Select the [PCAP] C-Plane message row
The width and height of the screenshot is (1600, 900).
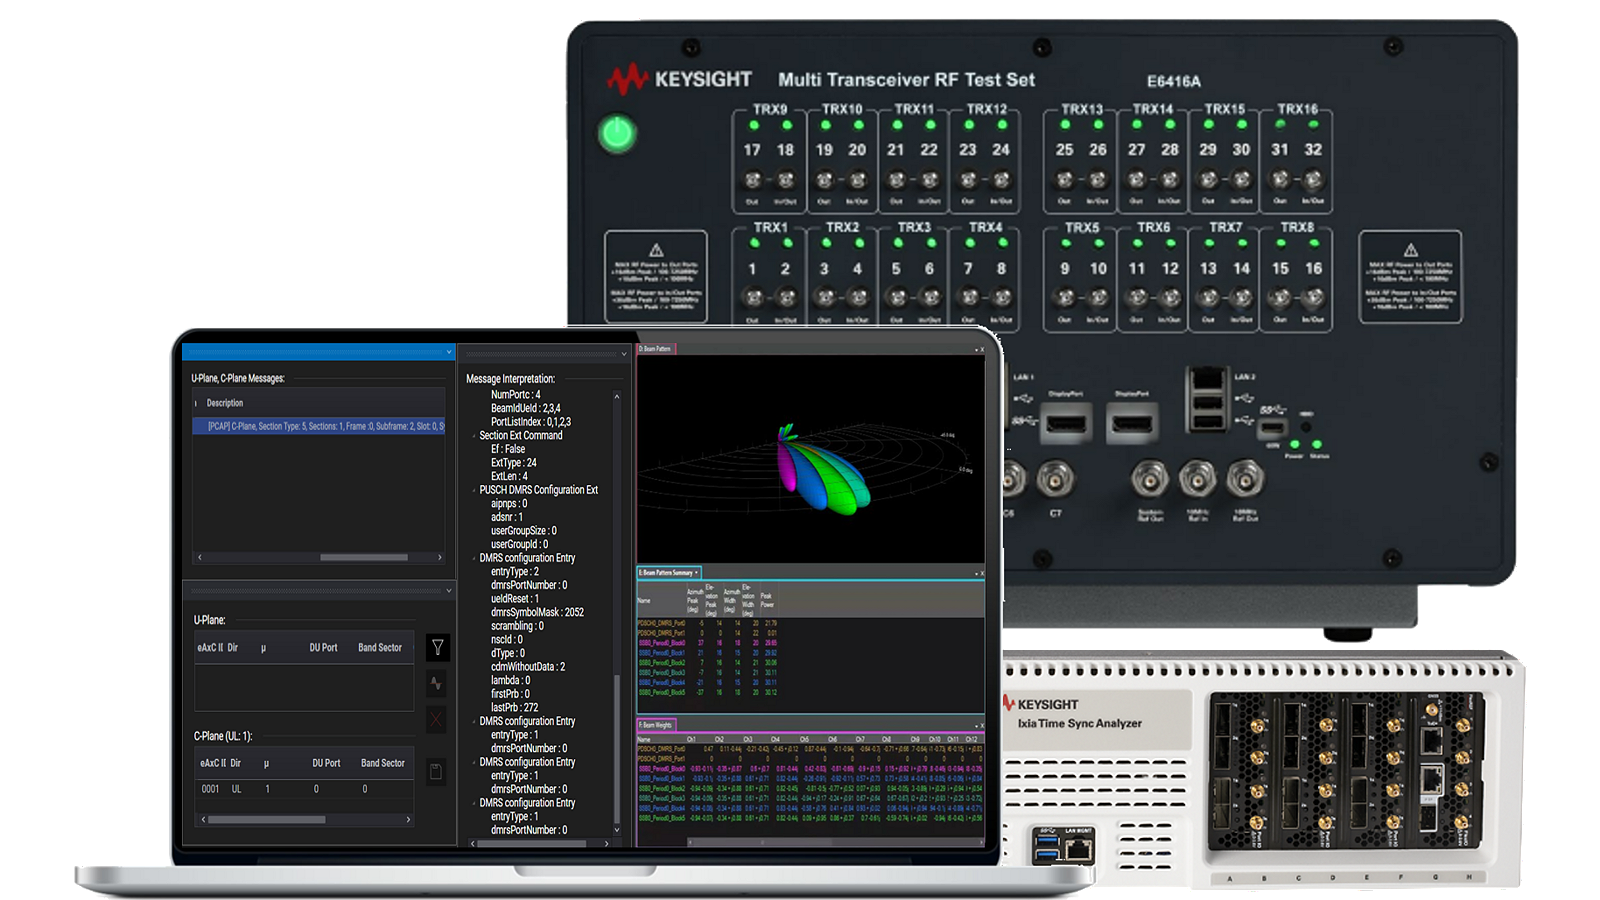[319, 426]
